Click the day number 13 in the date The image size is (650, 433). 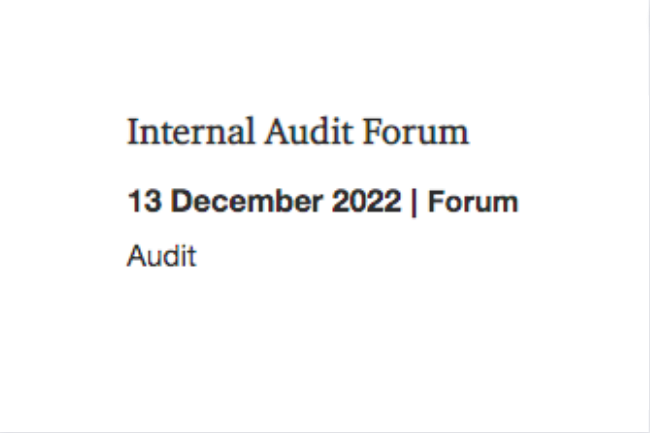141,202
